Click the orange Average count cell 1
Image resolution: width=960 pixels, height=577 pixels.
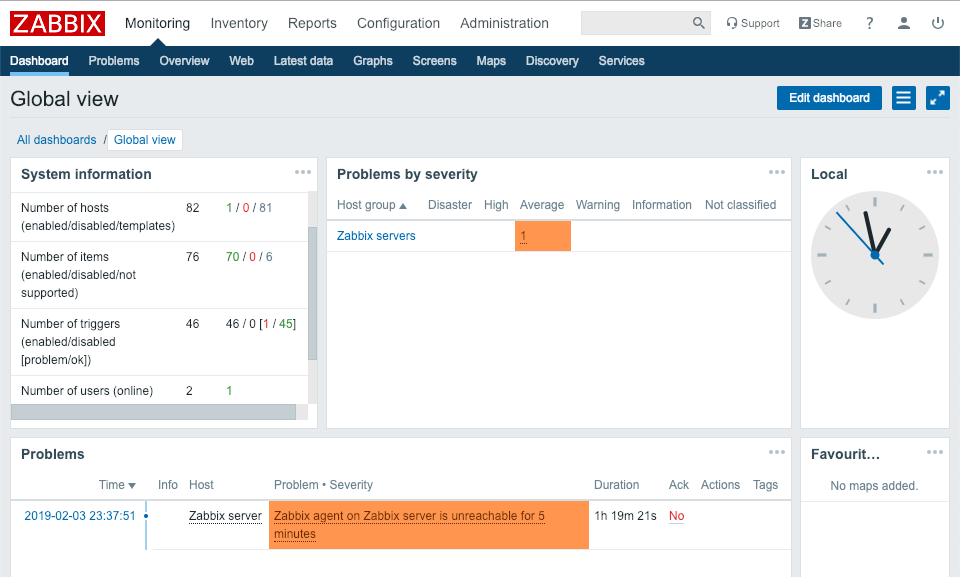pyautogui.click(x=542, y=236)
